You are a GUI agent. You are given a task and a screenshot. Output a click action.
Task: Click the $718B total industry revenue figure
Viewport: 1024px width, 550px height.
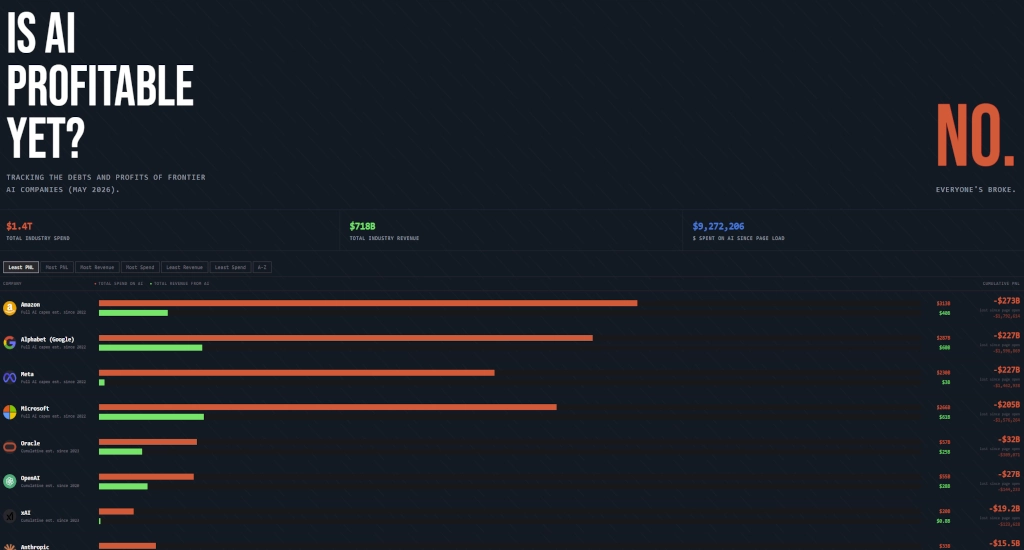click(x=362, y=226)
